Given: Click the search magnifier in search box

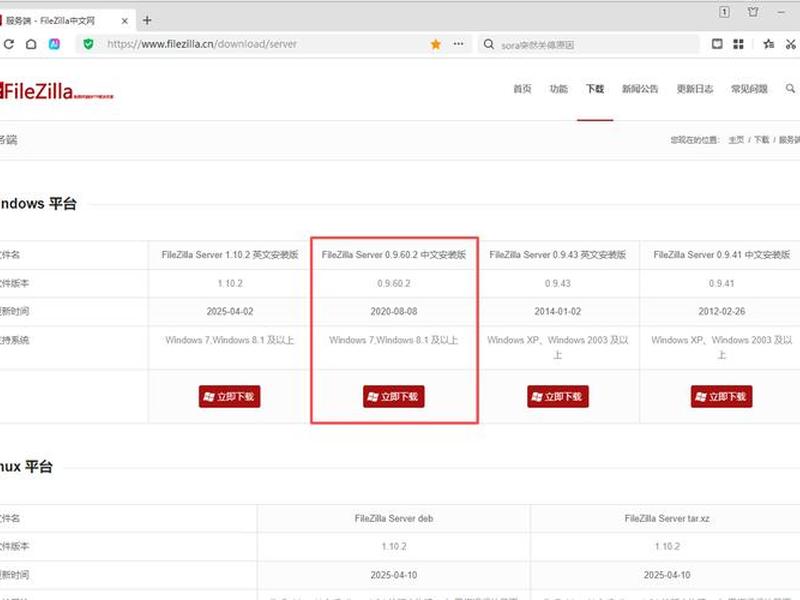Looking at the screenshot, I should [489, 44].
